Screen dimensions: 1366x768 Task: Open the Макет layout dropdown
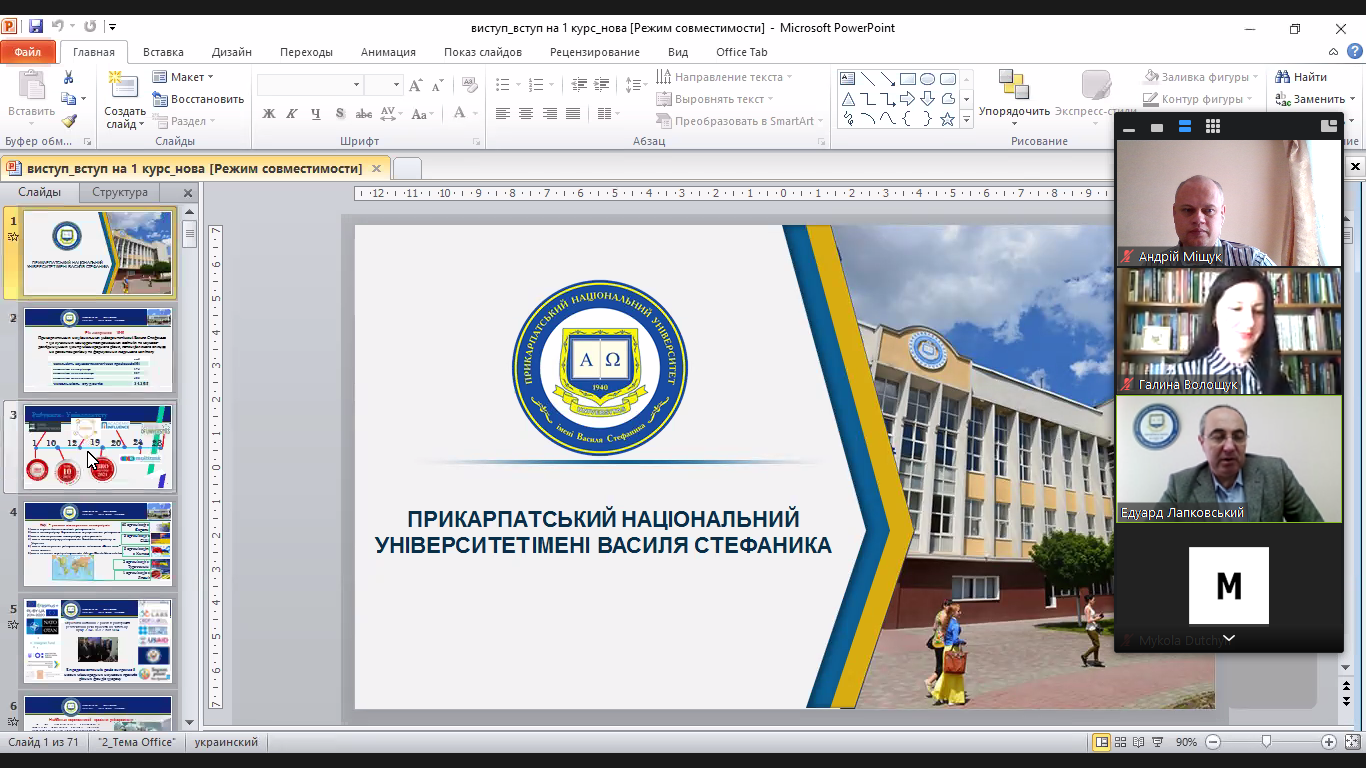183,77
